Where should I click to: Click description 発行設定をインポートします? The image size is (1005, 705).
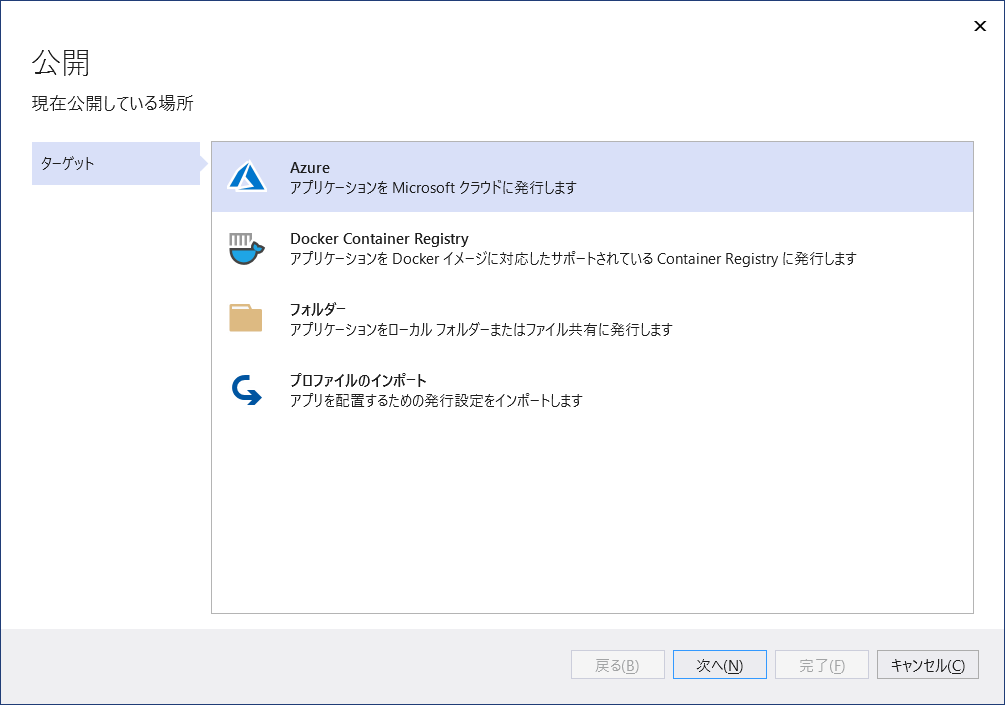pos(436,401)
